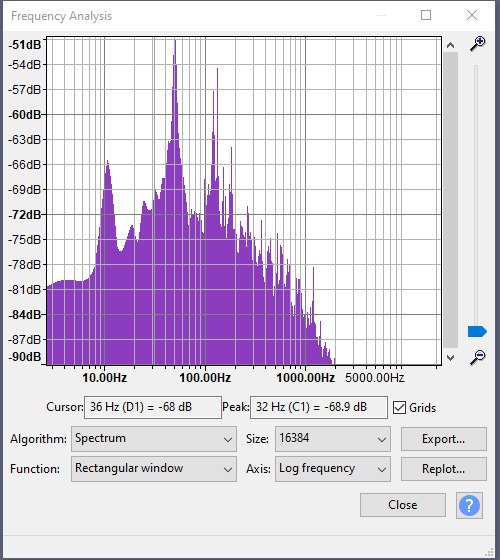
Task: Open the Algorithm dropdown showing Spectrum
Action: point(154,439)
